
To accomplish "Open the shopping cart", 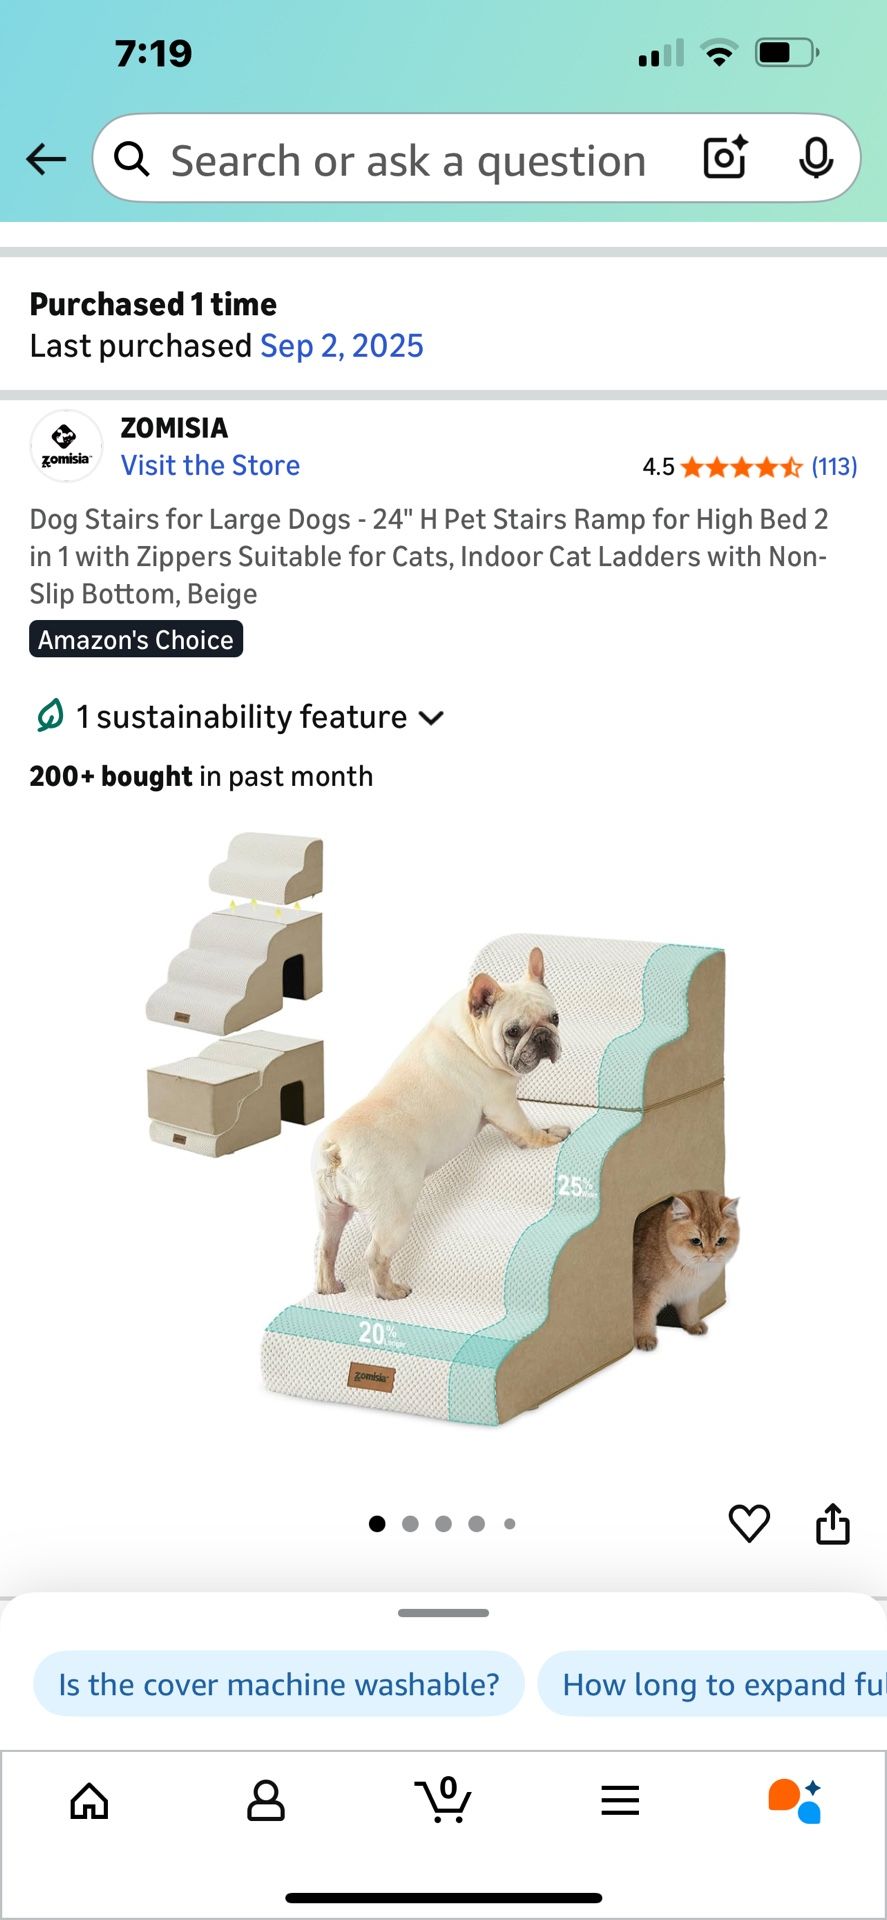I will pos(443,1800).
